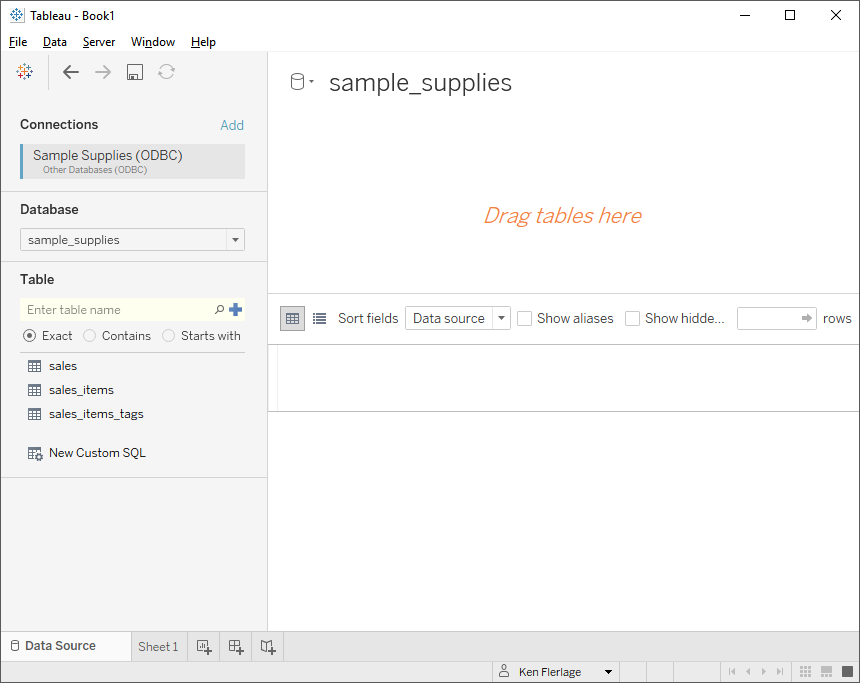The width and height of the screenshot is (860, 683).
Task: Open the Server menu
Action: tap(99, 42)
